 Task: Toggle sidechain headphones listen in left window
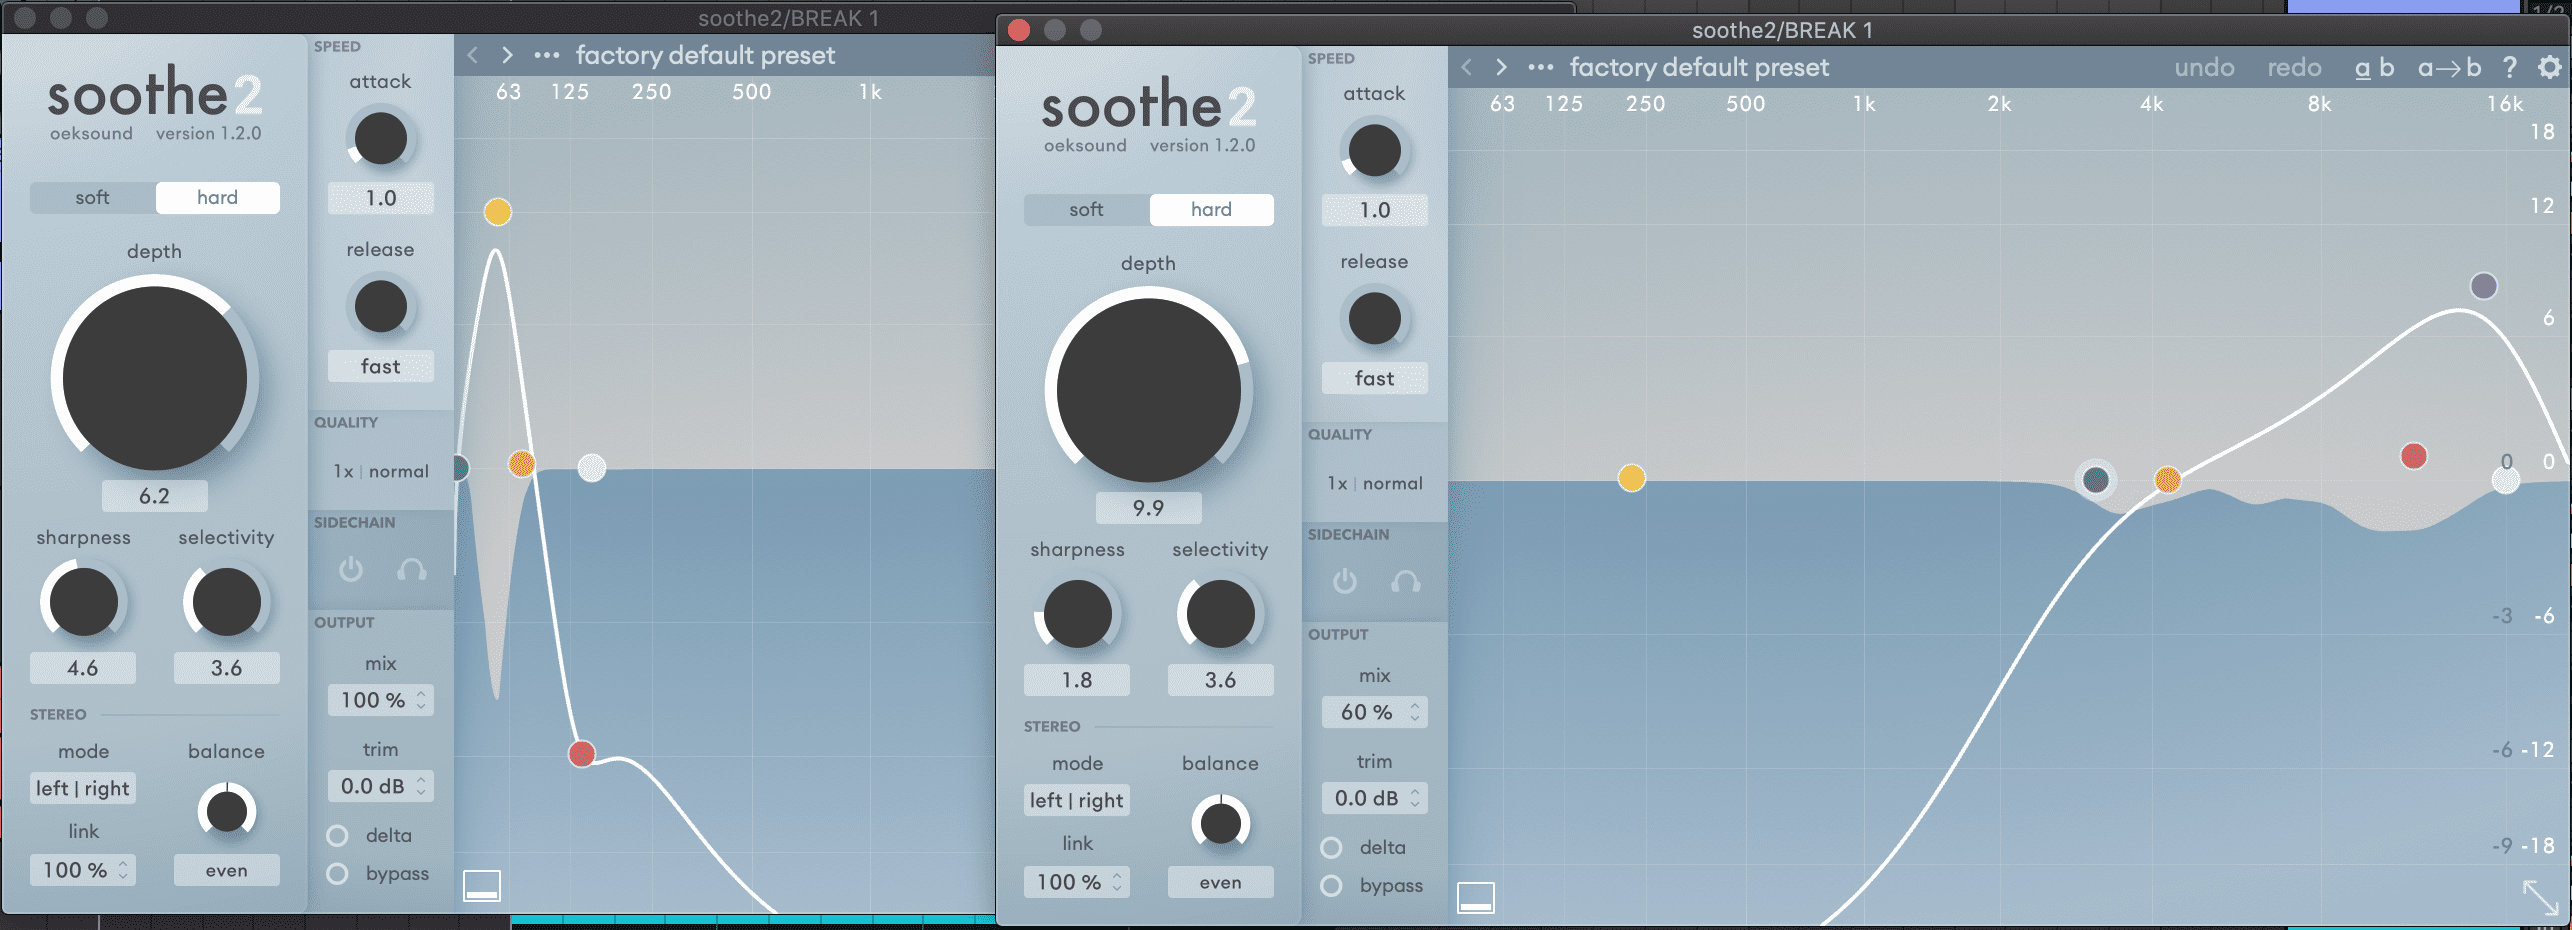click(411, 569)
